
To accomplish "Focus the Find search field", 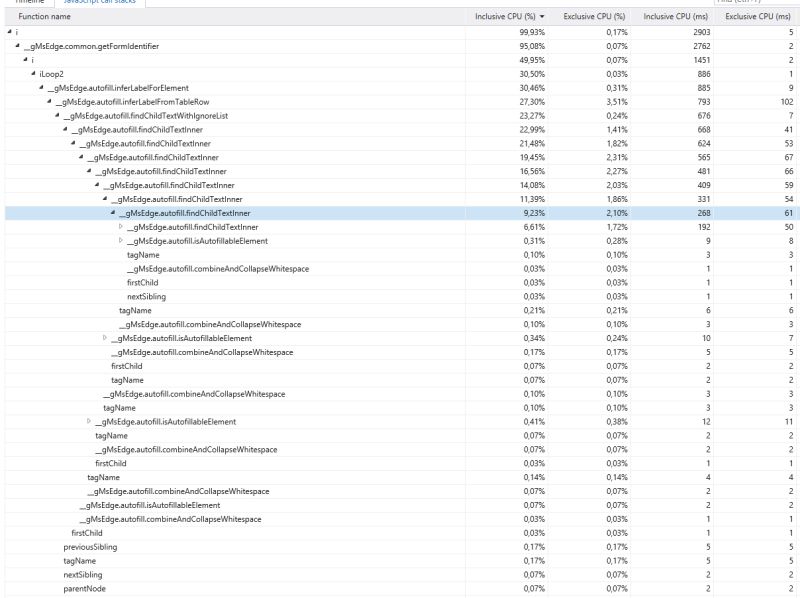I will click(x=755, y=2).
